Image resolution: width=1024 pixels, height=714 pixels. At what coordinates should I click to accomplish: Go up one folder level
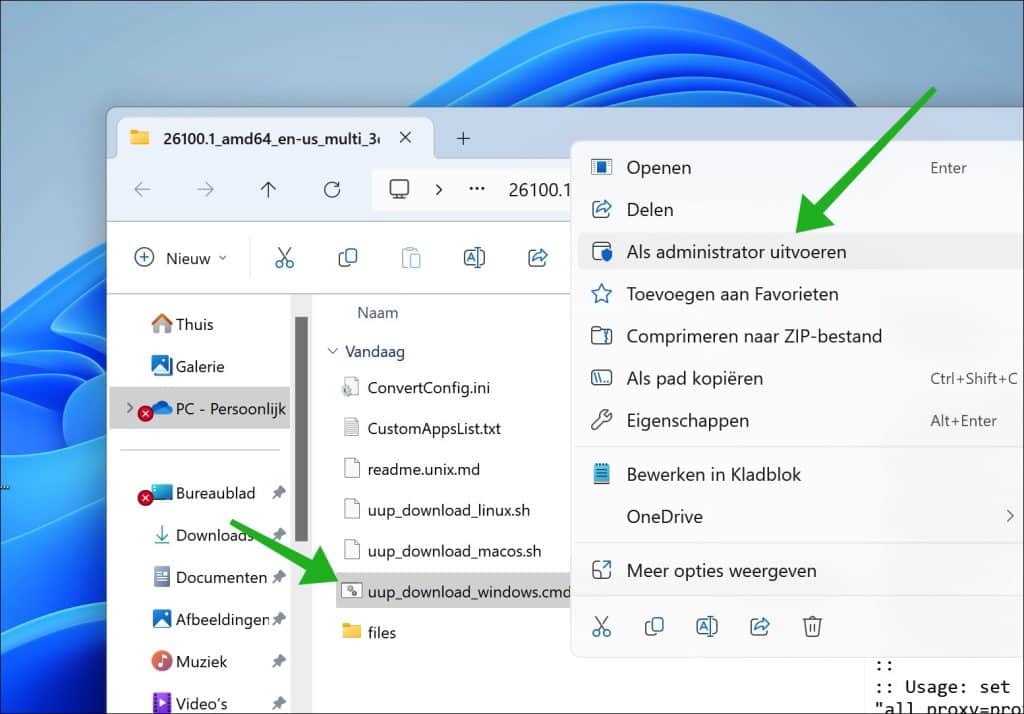click(x=268, y=189)
